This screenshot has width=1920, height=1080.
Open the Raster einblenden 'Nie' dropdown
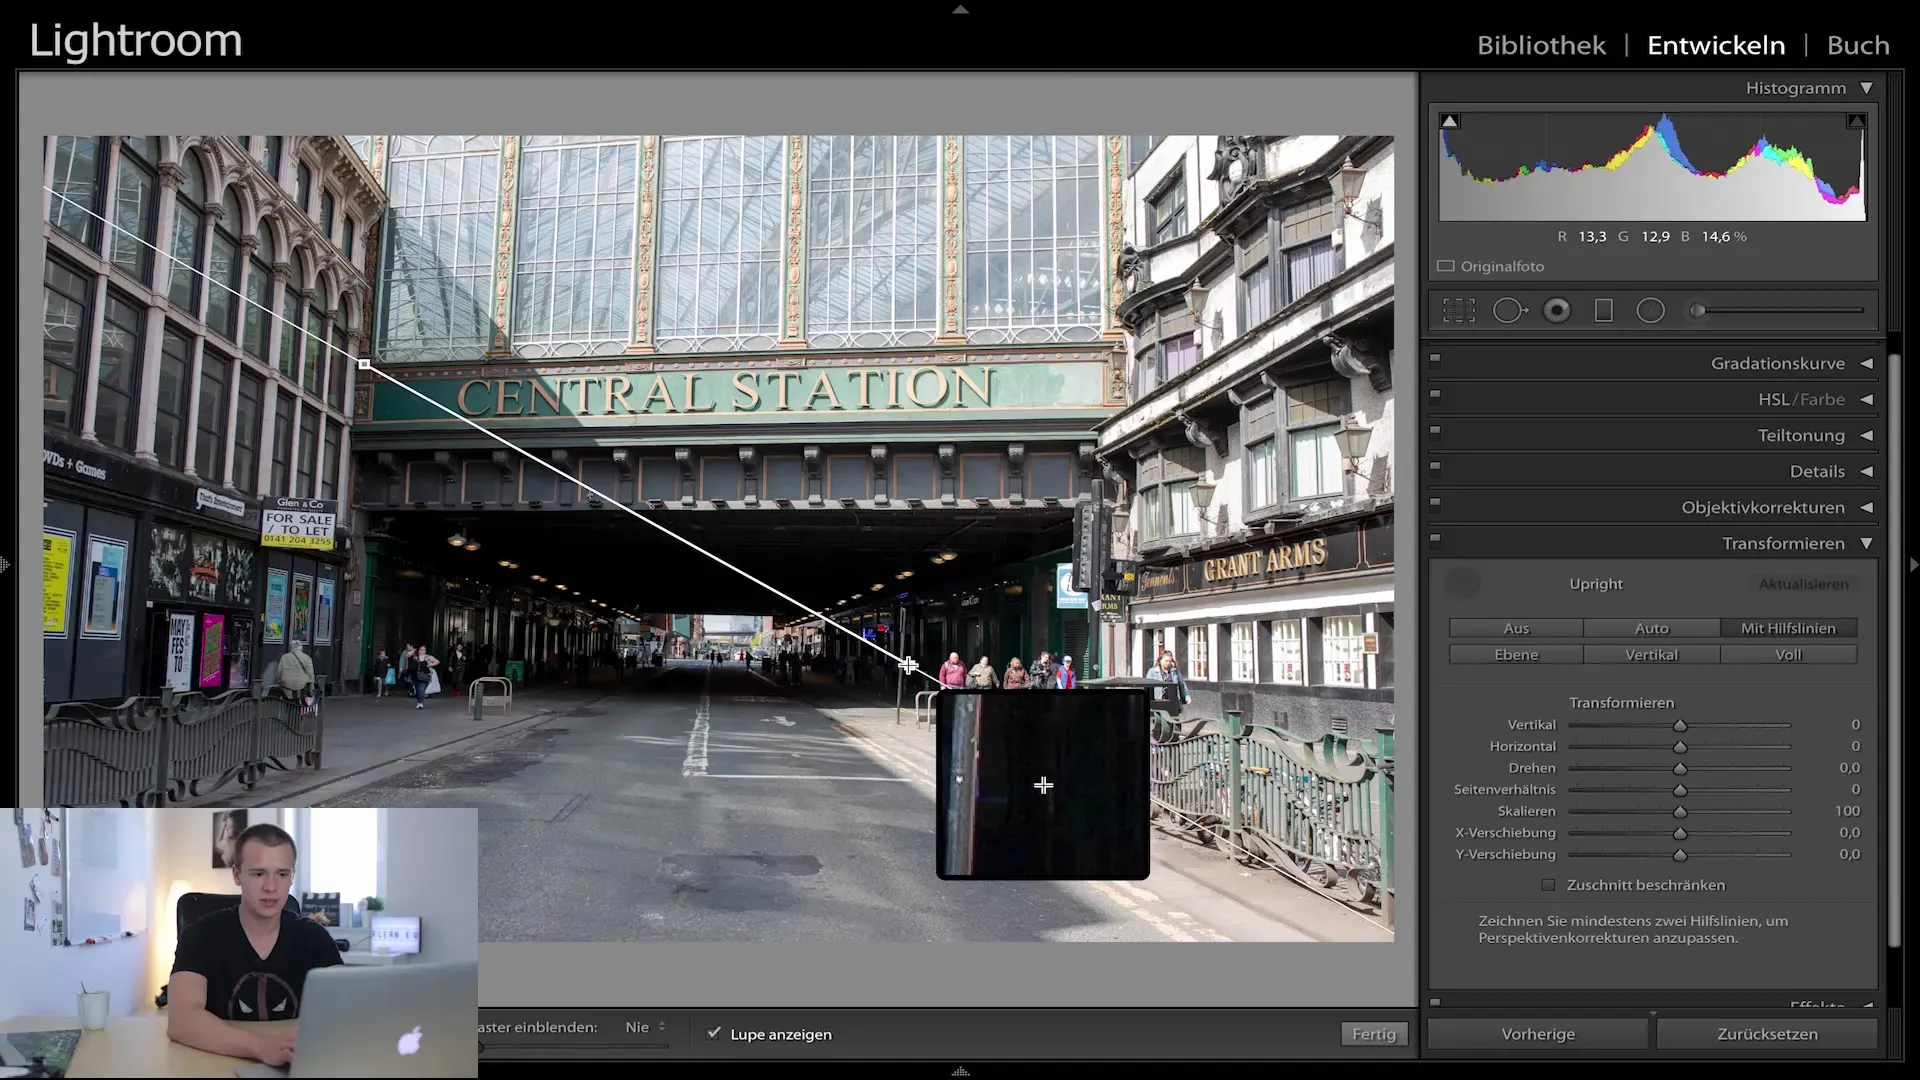(x=645, y=1027)
